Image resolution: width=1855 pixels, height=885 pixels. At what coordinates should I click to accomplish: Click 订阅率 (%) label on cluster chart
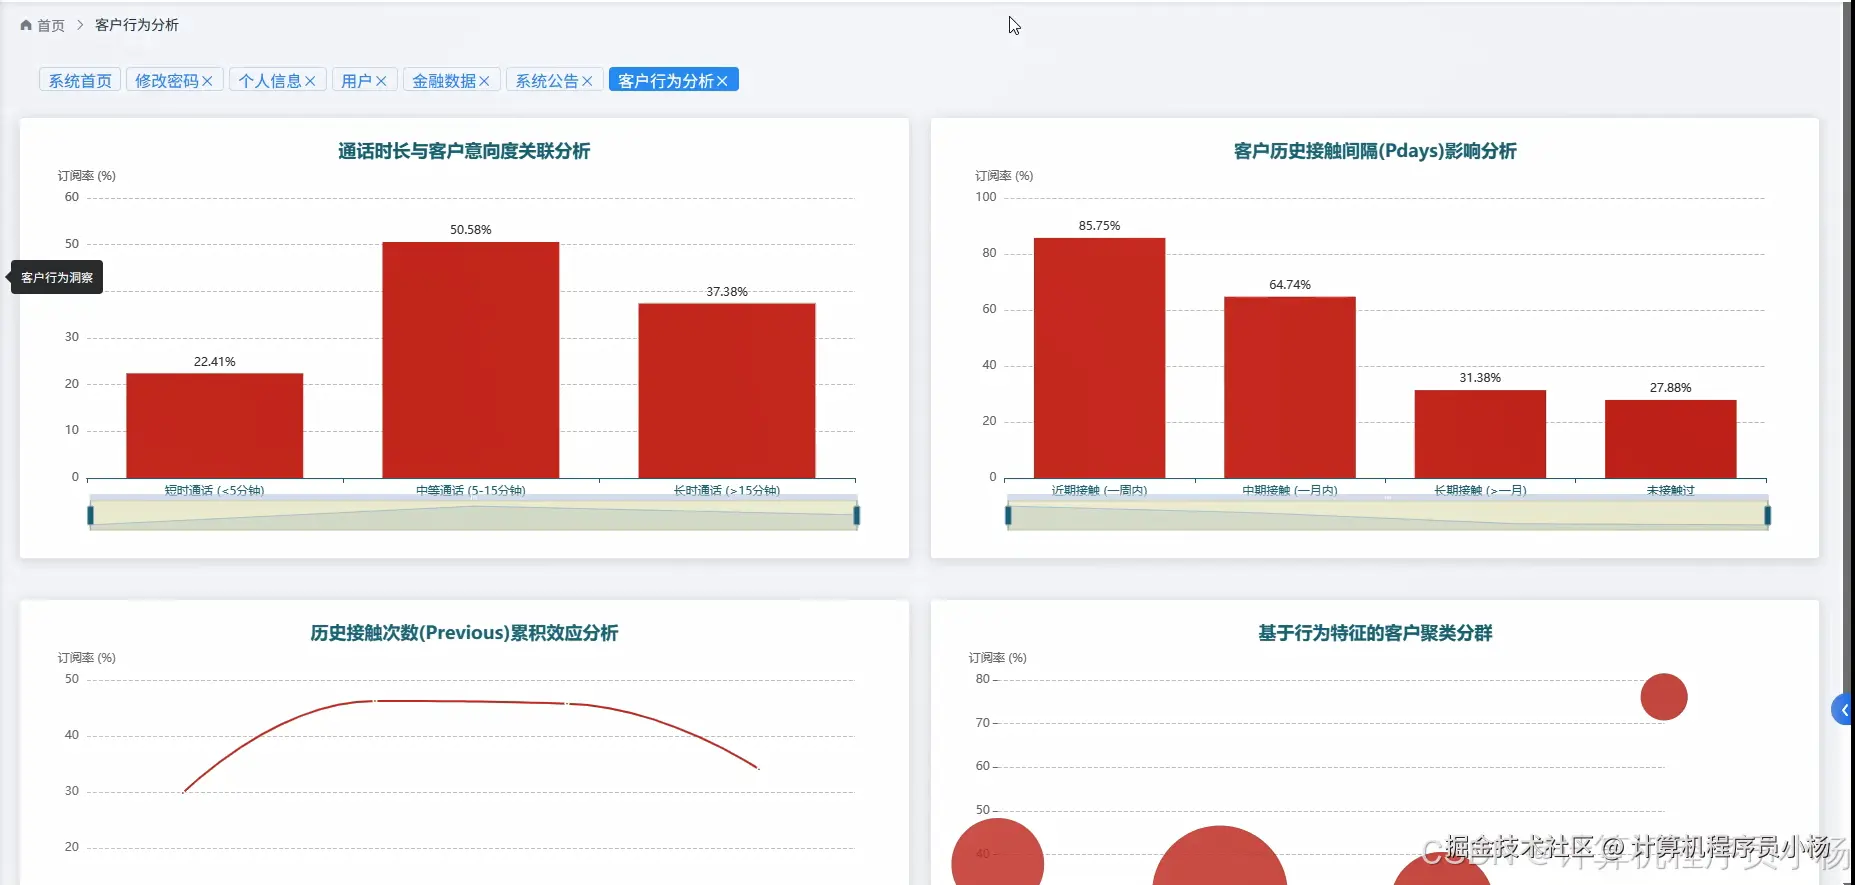pyautogui.click(x=998, y=658)
